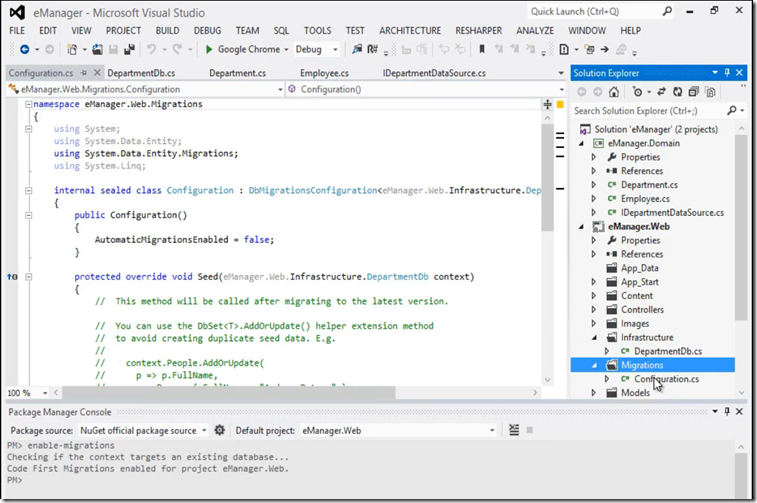Click the Solution Explorer vertical scrollbar
The image size is (757, 503).
tap(741, 227)
